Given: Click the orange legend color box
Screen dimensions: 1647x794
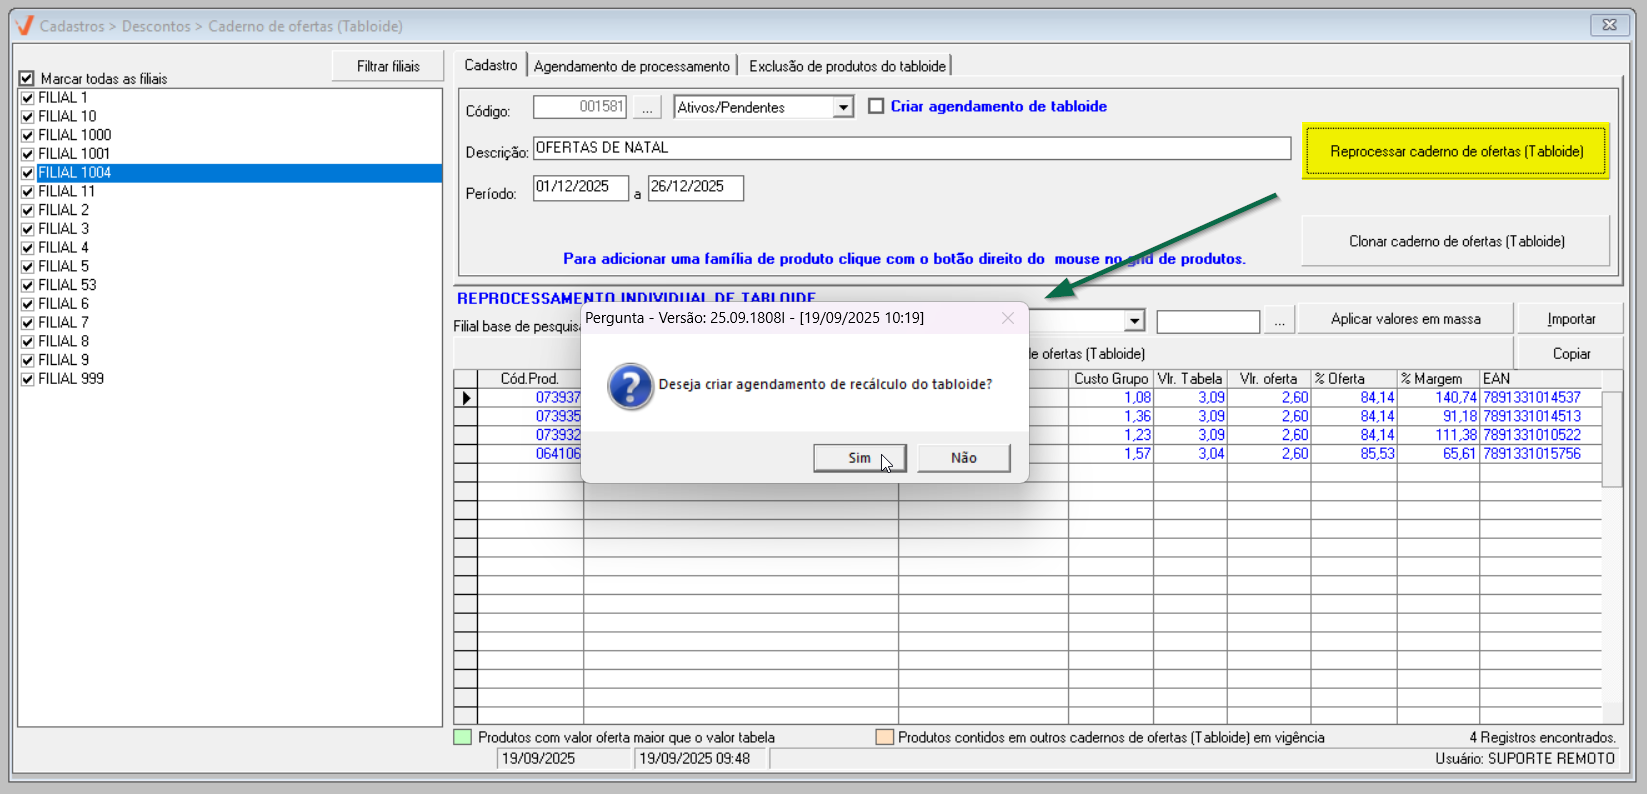Looking at the screenshot, I should click(884, 737).
